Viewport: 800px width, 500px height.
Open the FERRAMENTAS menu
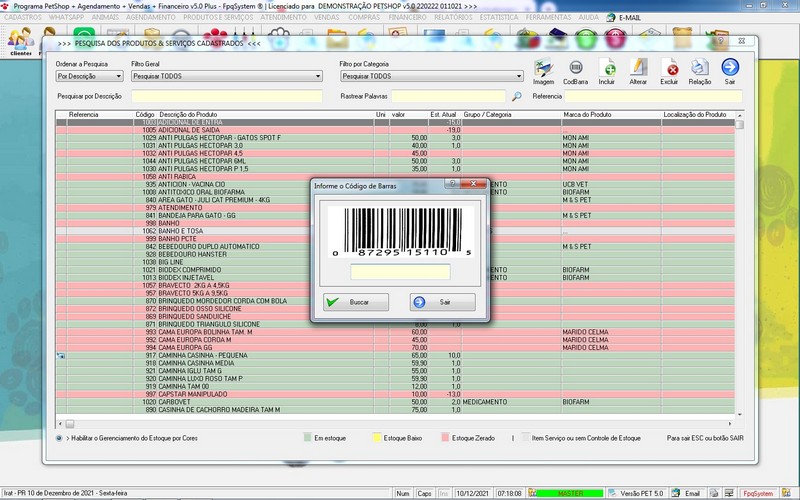[548, 17]
